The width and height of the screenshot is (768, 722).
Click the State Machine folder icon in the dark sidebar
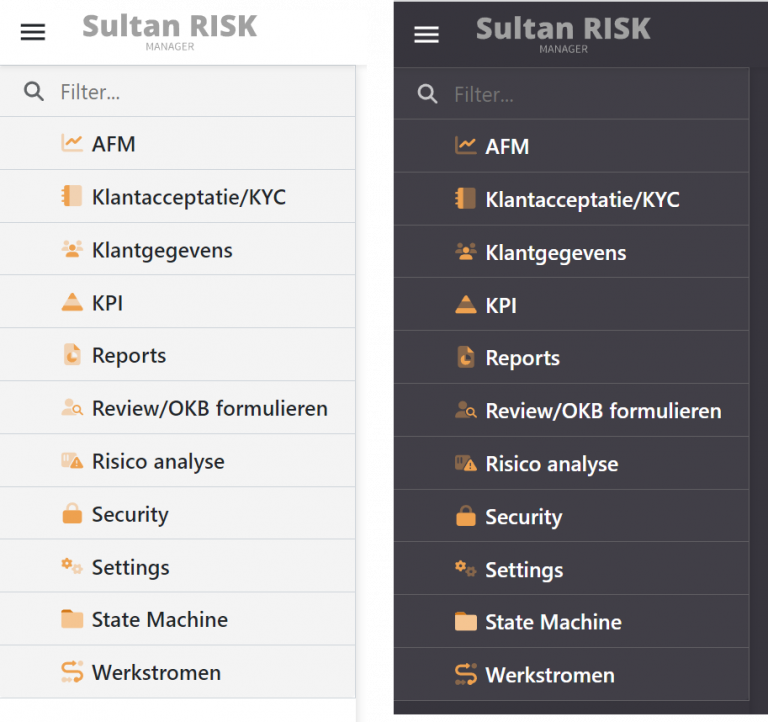(x=465, y=622)
